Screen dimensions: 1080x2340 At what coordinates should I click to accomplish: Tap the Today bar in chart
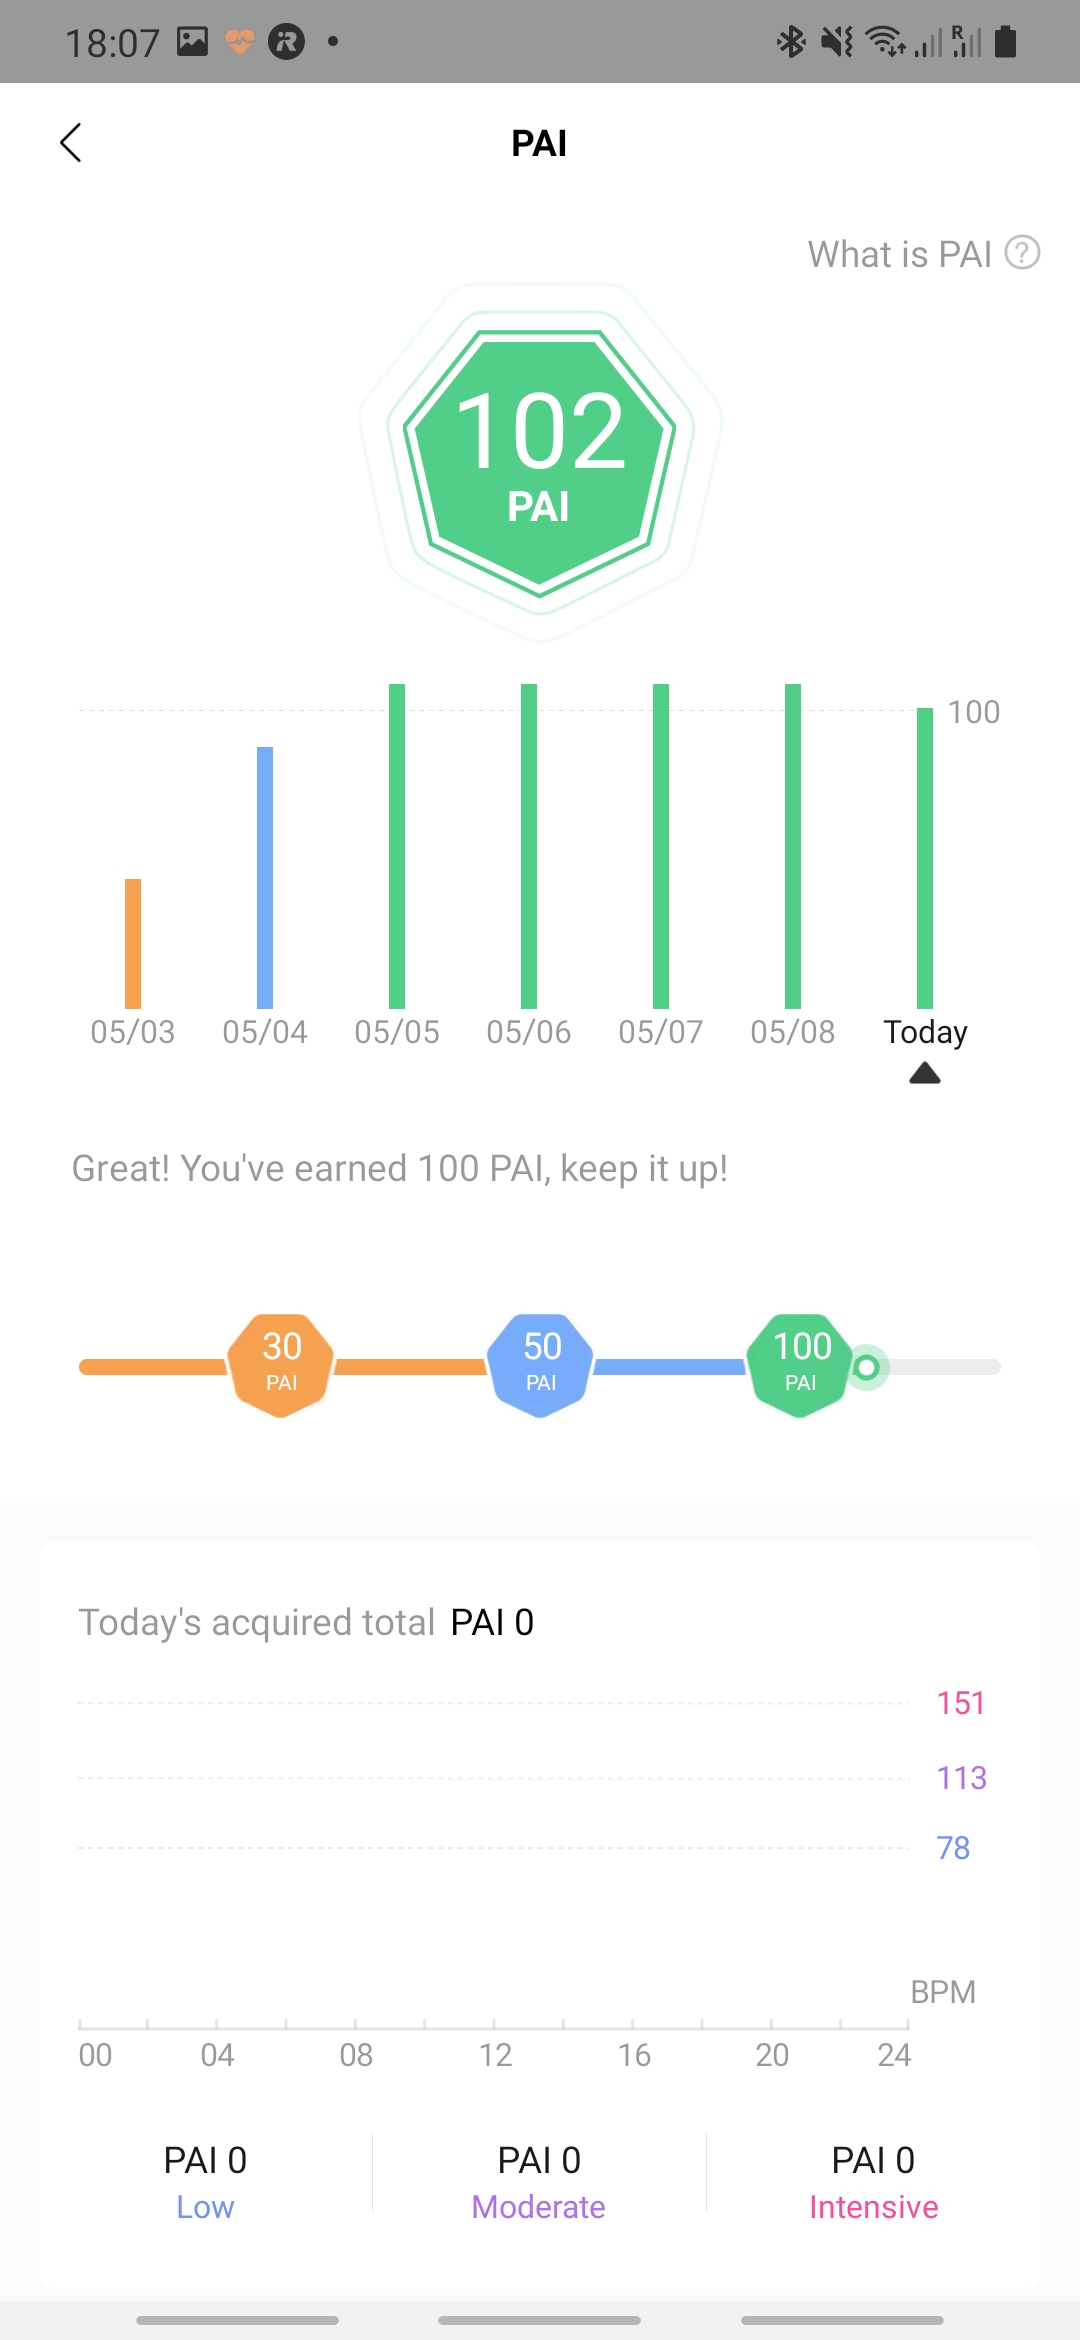(x=925, y=857)
